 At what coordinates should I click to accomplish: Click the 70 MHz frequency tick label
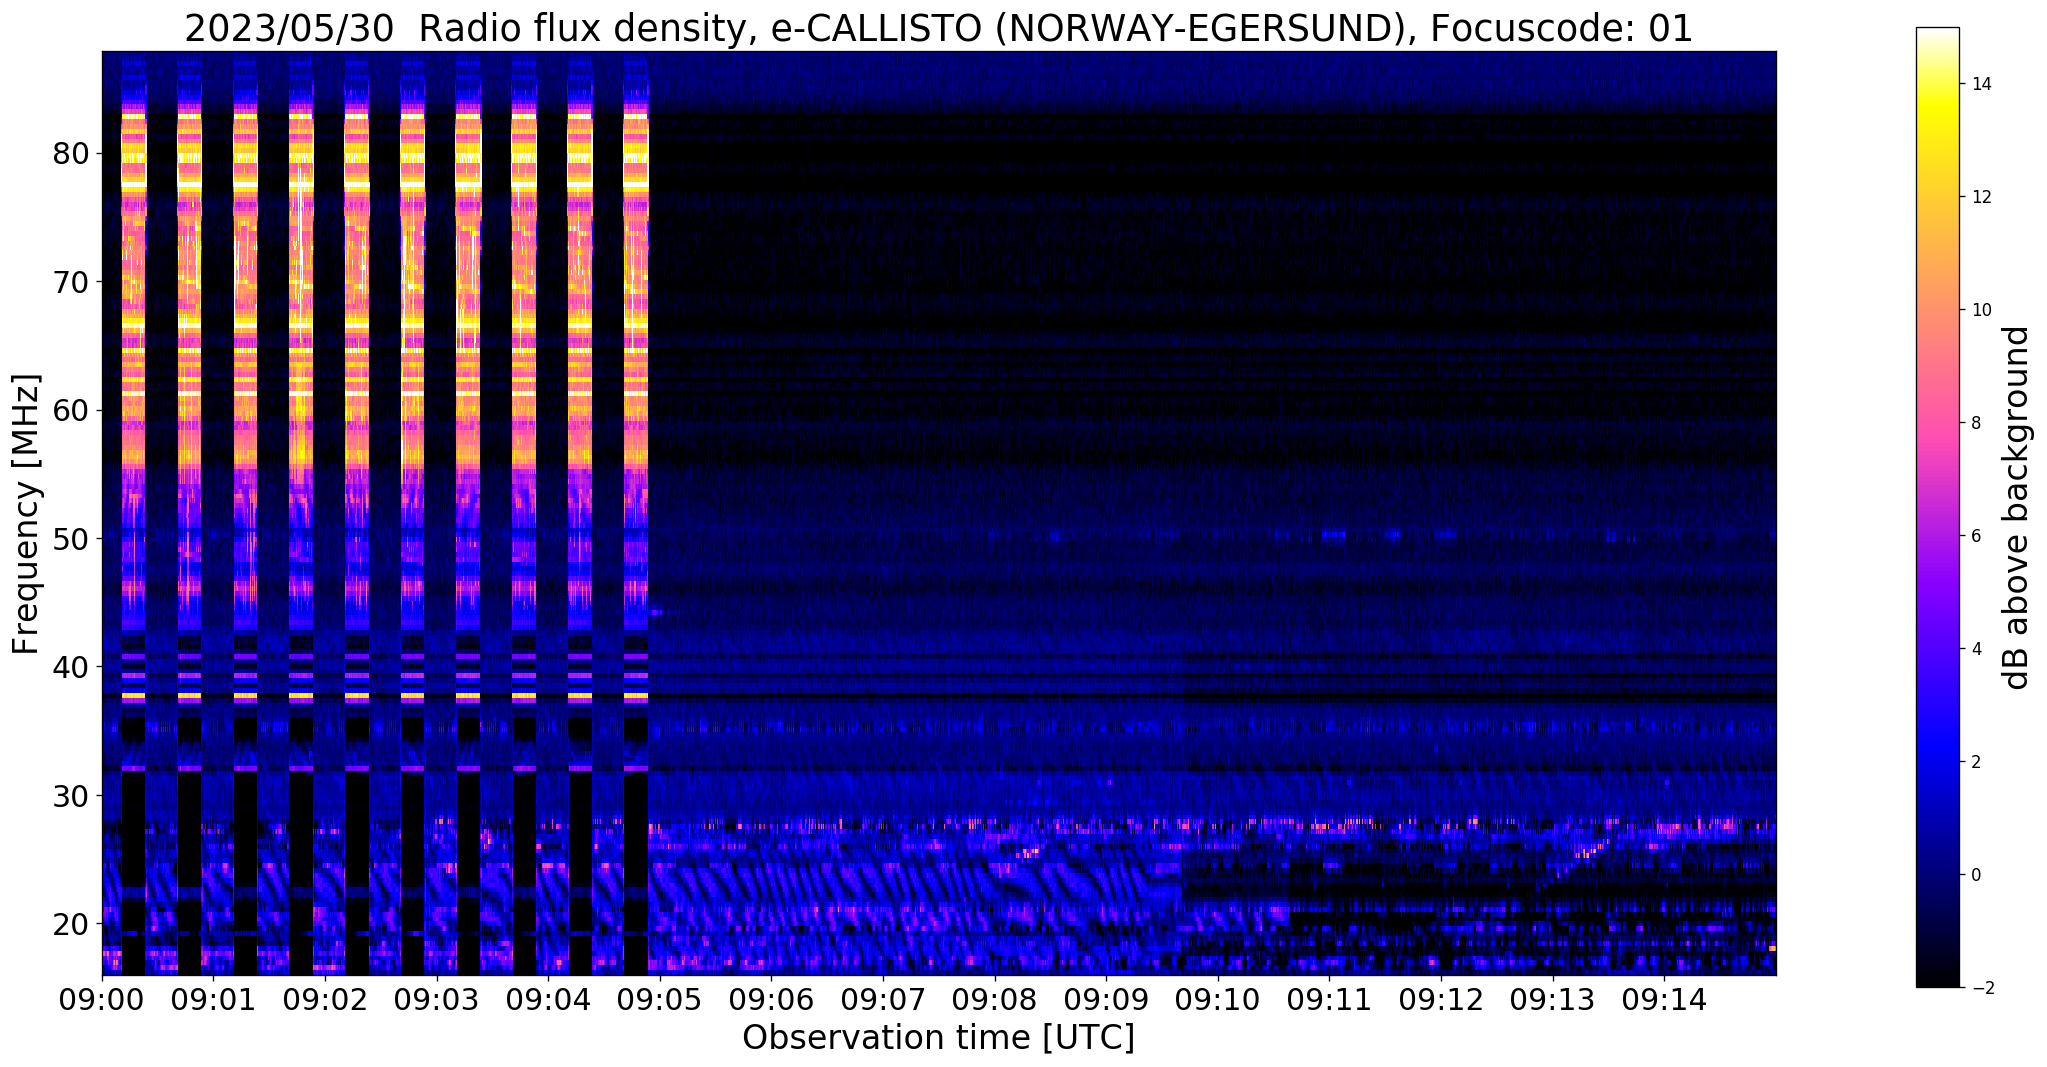pyautogui.click(x=72, y=282)
